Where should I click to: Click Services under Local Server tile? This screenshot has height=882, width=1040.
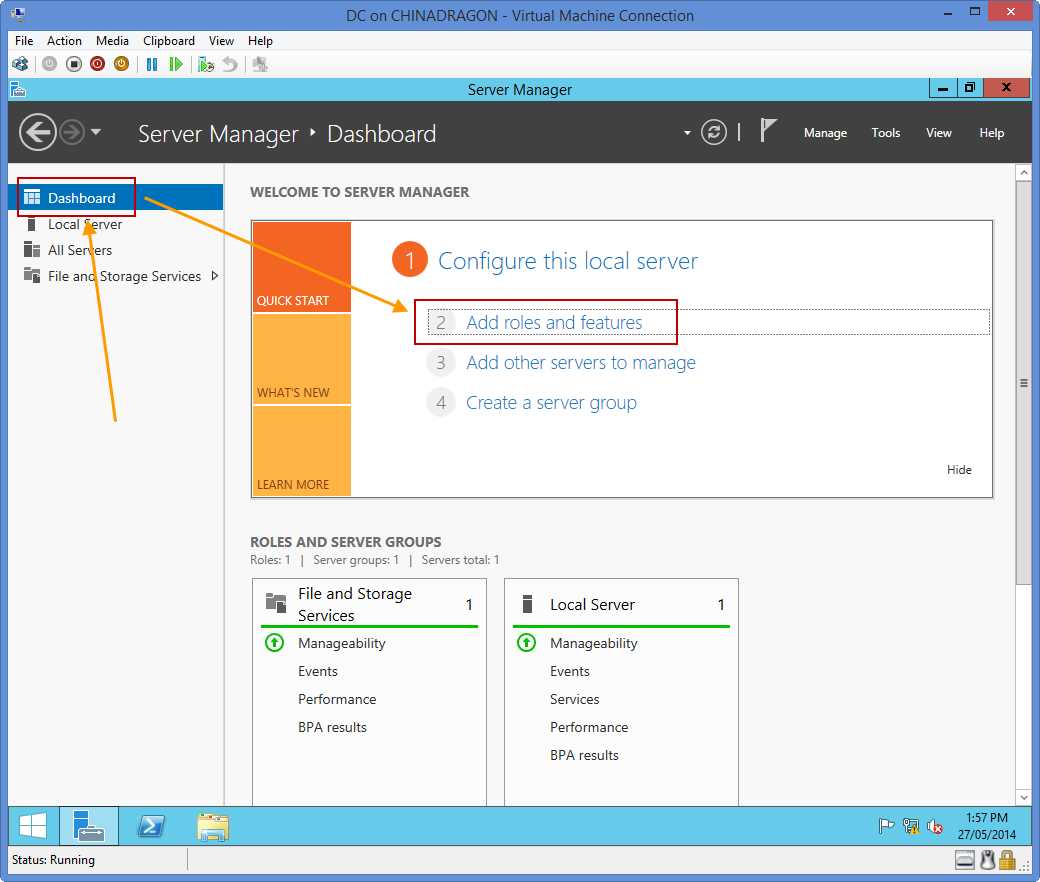coord(574,699)
